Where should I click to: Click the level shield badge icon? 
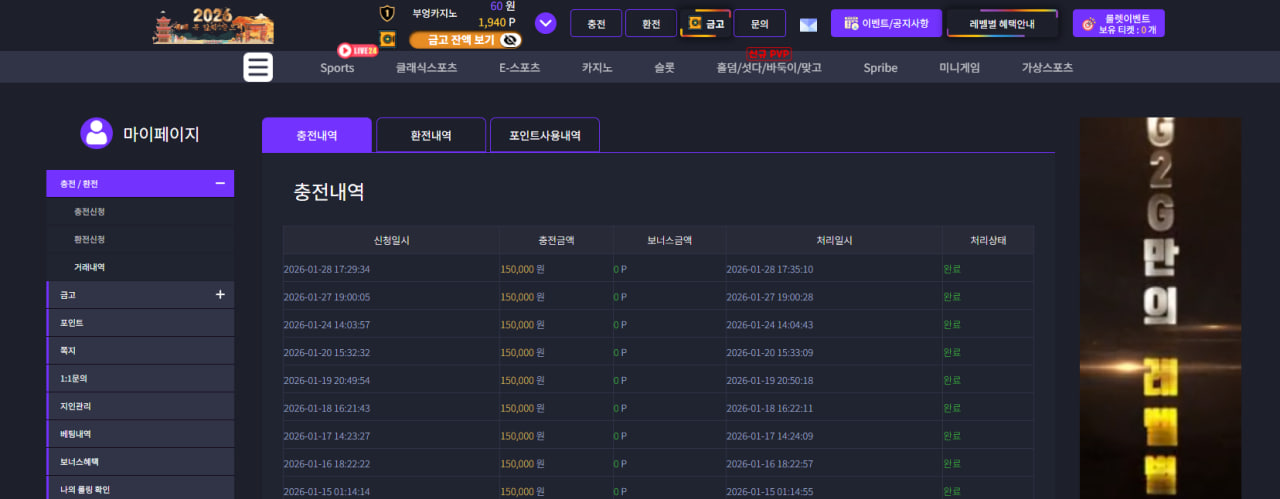click(387, 13)
